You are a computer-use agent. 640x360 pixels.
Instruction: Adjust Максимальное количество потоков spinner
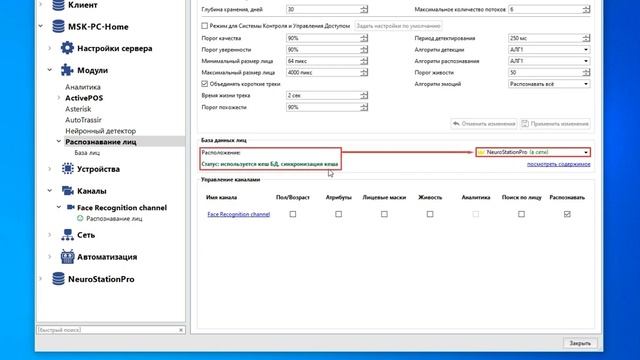tap(587, 9)
